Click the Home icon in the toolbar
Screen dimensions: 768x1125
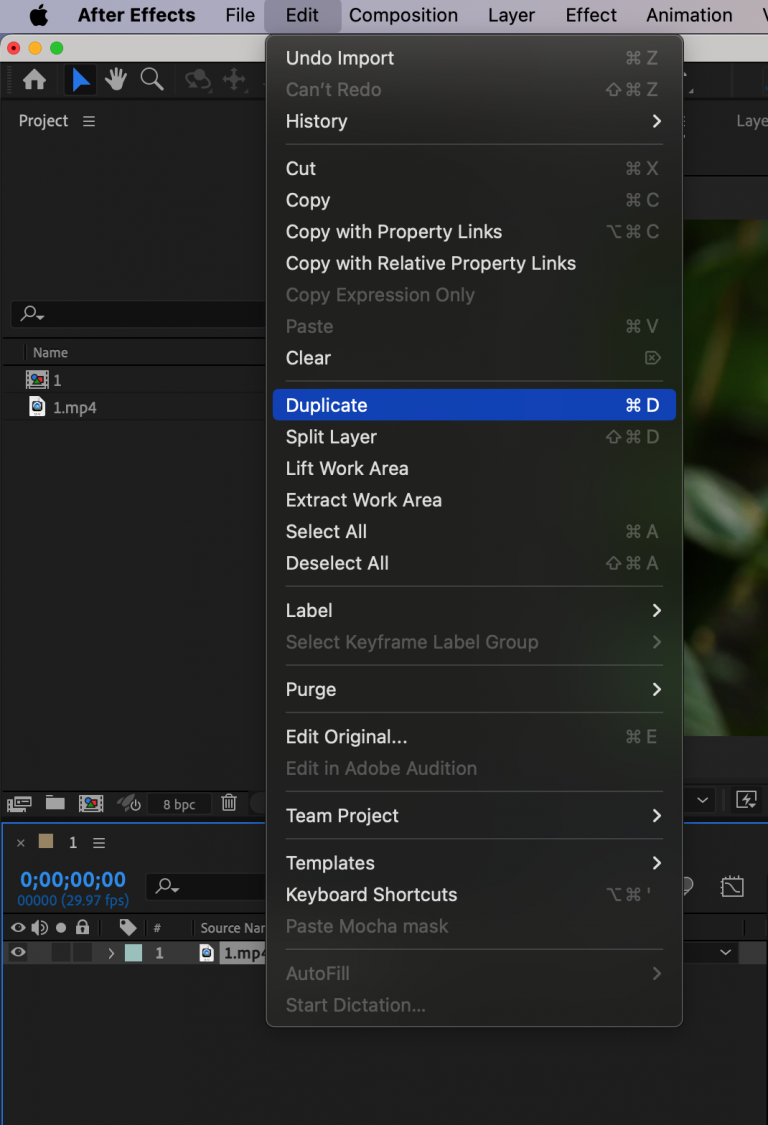[x=34, y=79]
